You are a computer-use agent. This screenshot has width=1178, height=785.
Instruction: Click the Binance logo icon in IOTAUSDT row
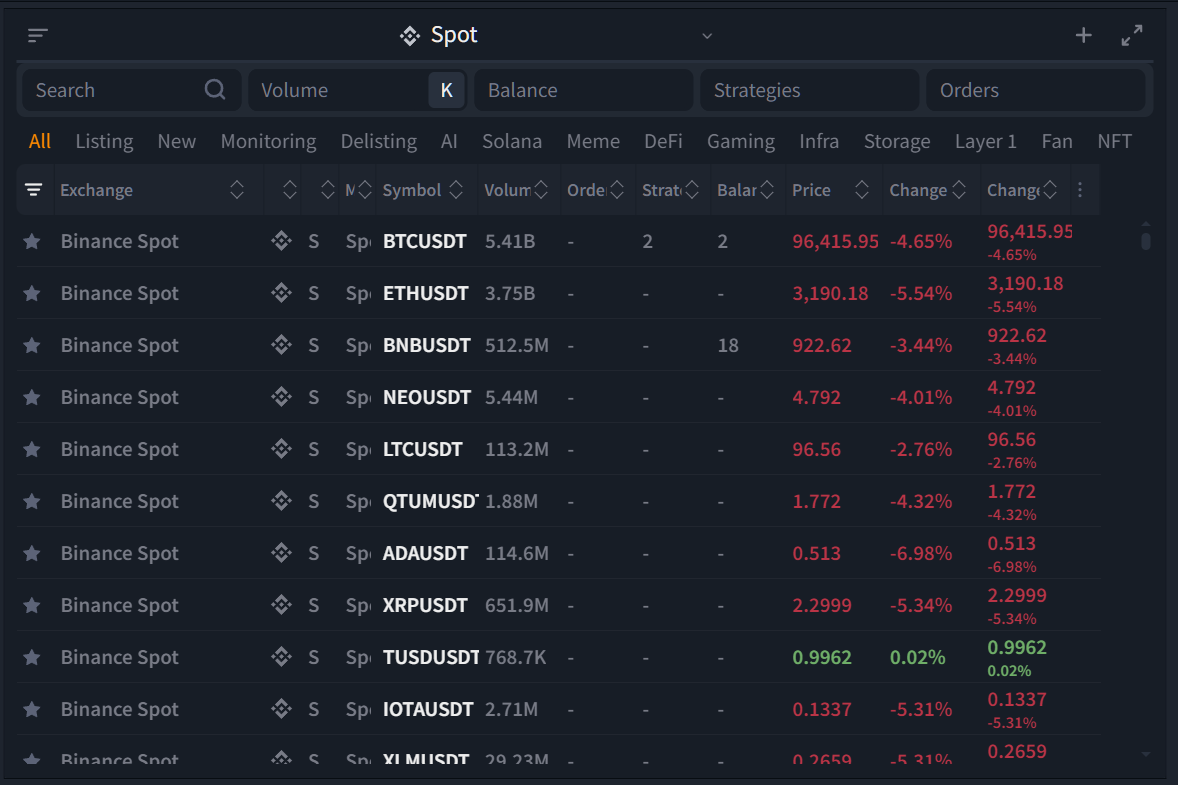[282, 708]
